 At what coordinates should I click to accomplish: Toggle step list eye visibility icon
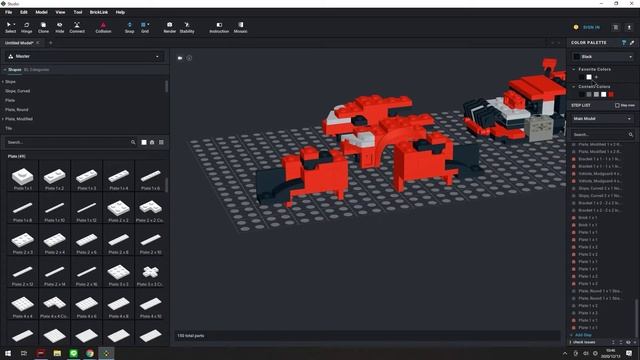tap(628, 342)
